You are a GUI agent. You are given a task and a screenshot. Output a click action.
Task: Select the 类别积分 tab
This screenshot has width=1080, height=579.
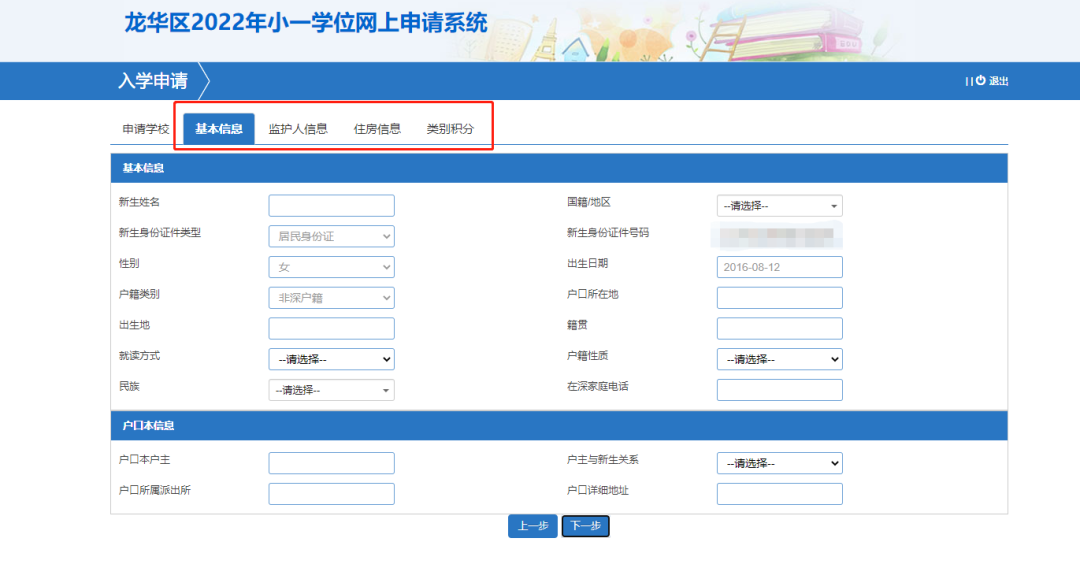[x=451, y=128]
